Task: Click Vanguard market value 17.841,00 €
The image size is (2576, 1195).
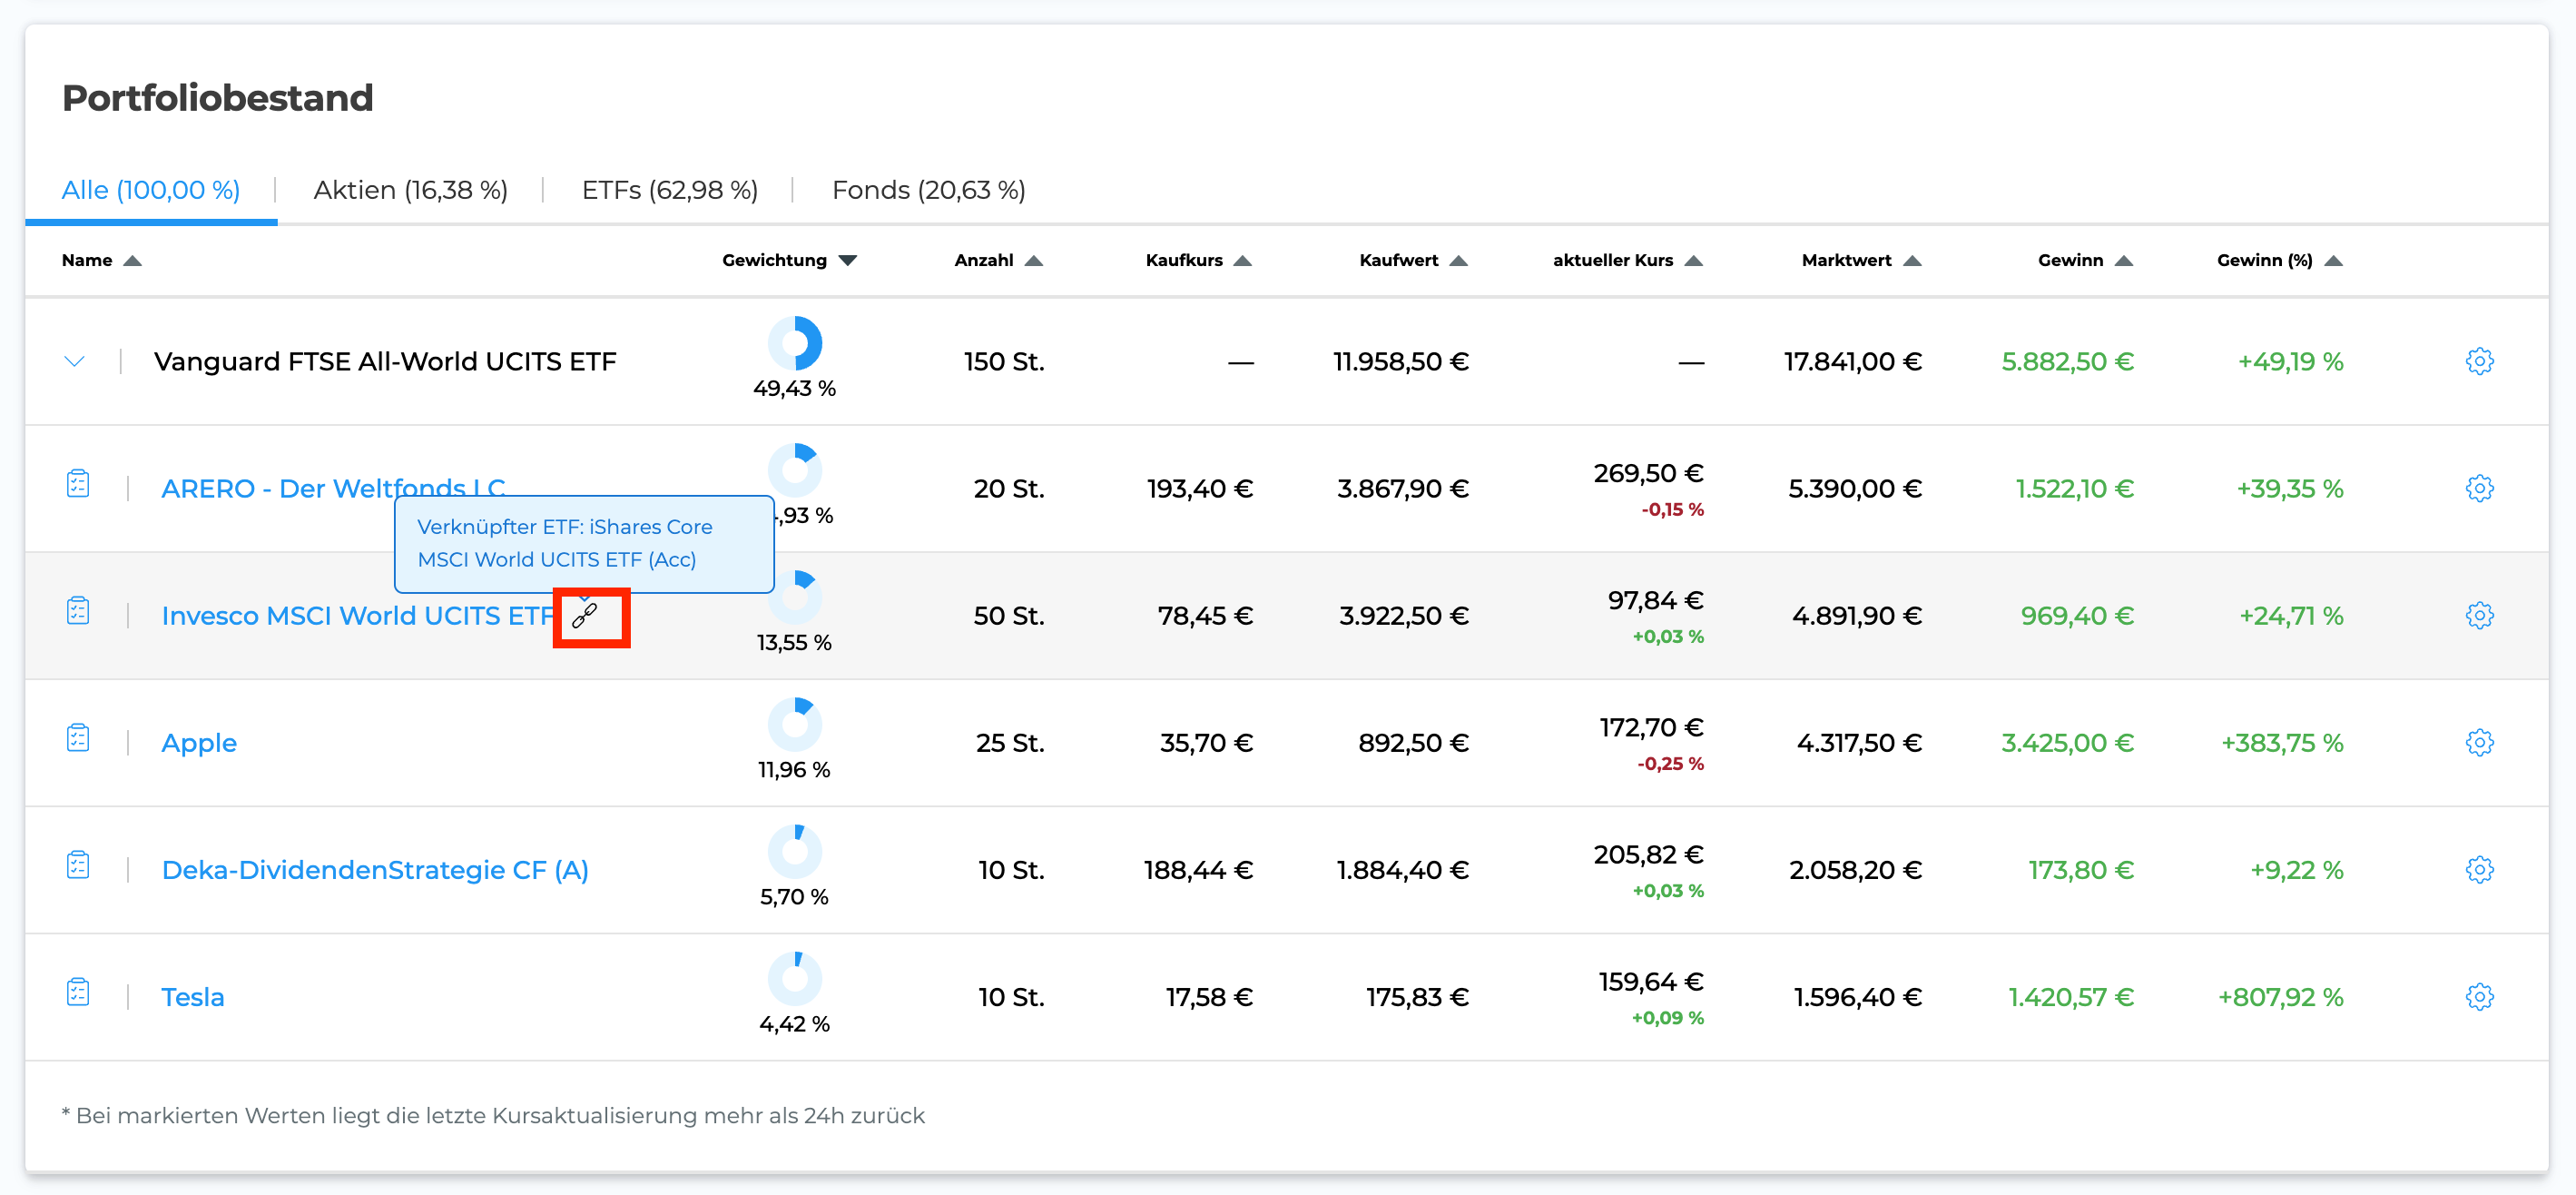Action: pos(1853,361)
